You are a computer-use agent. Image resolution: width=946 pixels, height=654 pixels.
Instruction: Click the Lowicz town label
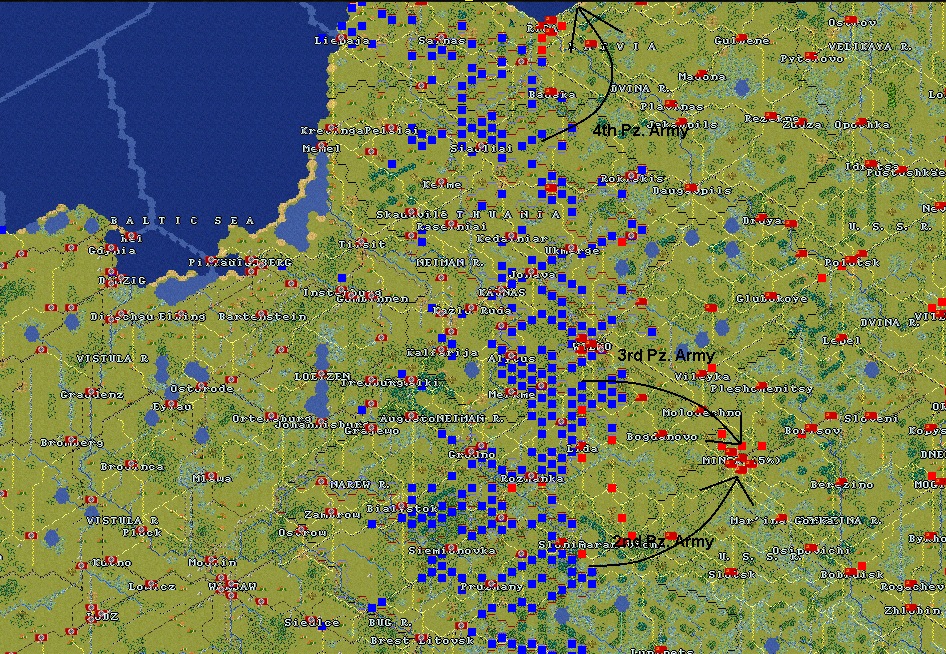[x=151, y=586]
